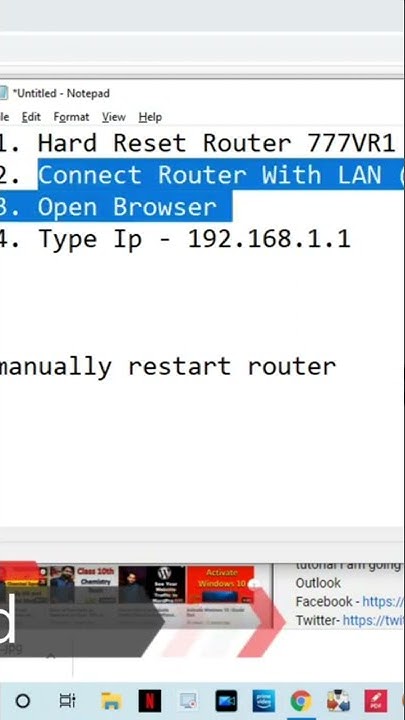Screen dimensions: 405x720
Task: Click the Notepad document icon in title bar
Action: 4,93
